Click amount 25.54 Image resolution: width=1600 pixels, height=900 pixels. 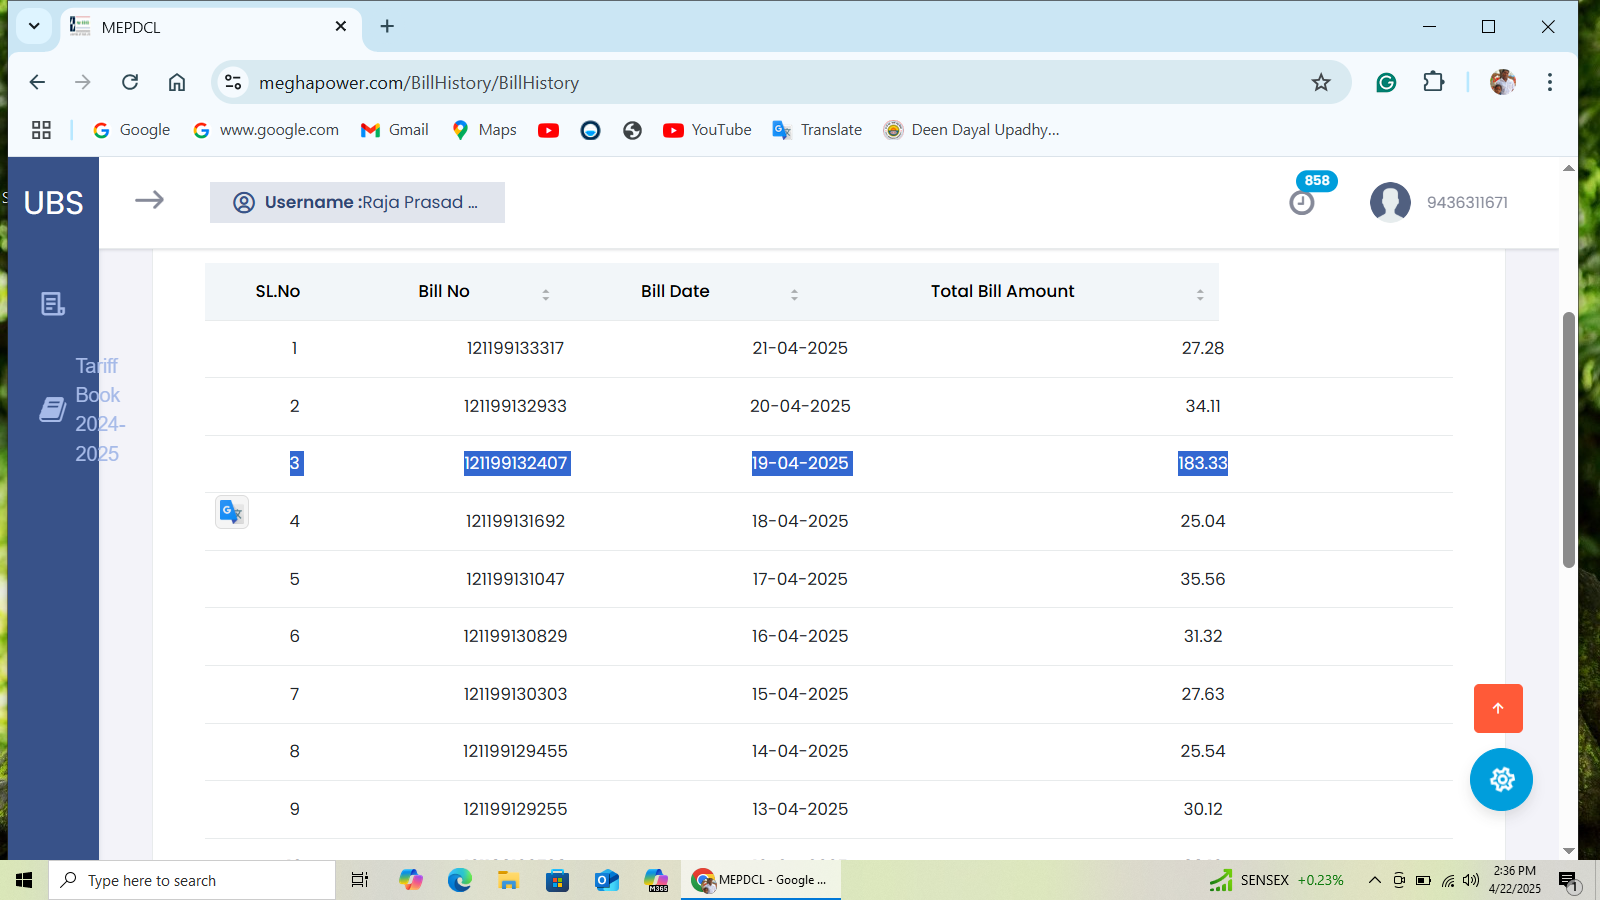coord(1202,751)
